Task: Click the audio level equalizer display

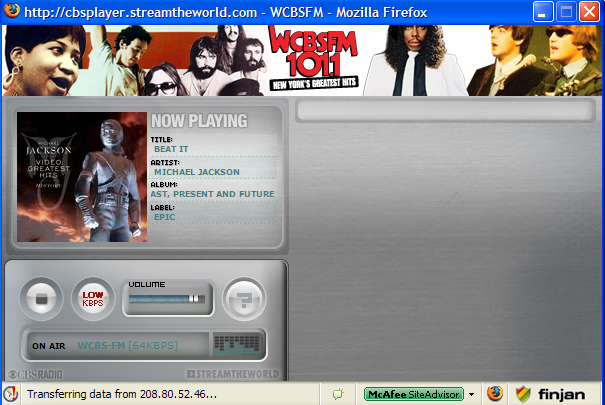Action: (x=238, y=345)
